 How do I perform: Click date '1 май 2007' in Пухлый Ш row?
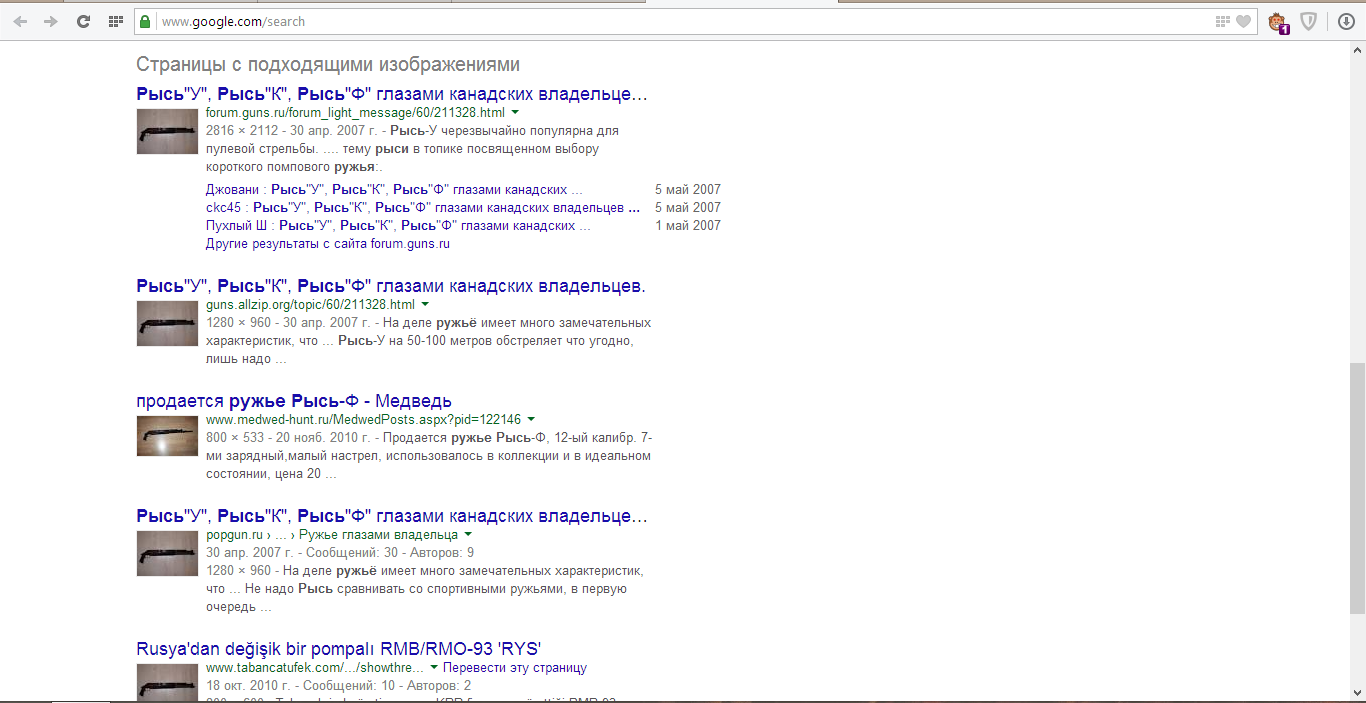pyautogui.click(x=688, y=226)
